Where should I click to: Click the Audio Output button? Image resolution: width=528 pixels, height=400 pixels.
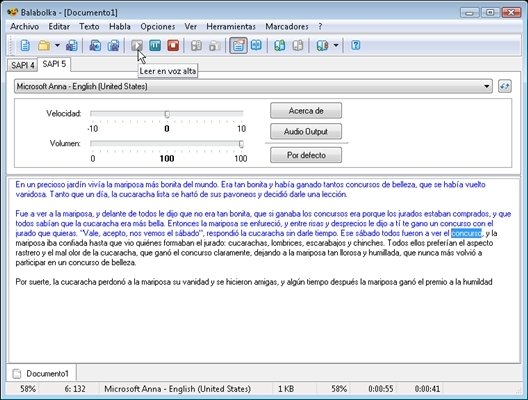coord(306,131)
